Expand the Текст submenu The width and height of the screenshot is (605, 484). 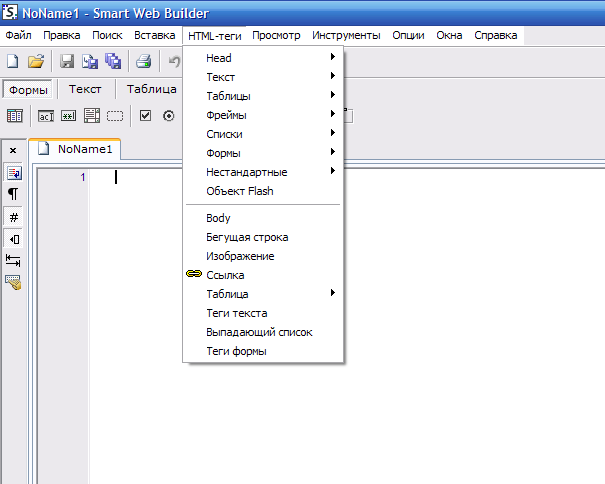[x=263, y=77]
